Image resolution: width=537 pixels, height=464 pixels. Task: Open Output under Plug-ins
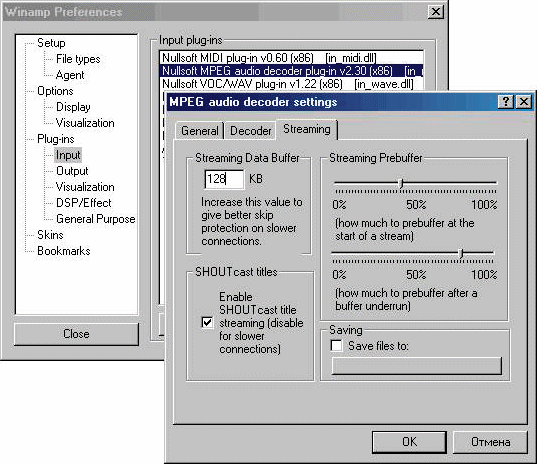coord(72,171)
